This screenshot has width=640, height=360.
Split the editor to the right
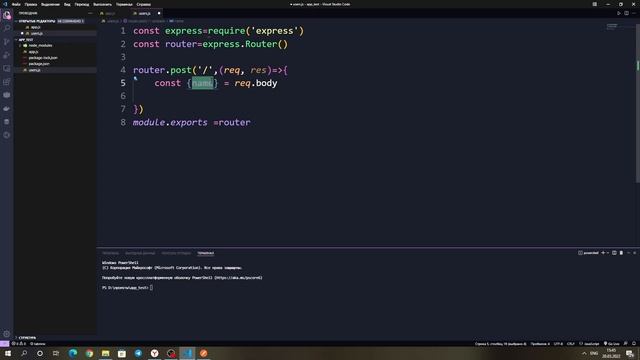[x=627, y=13]
